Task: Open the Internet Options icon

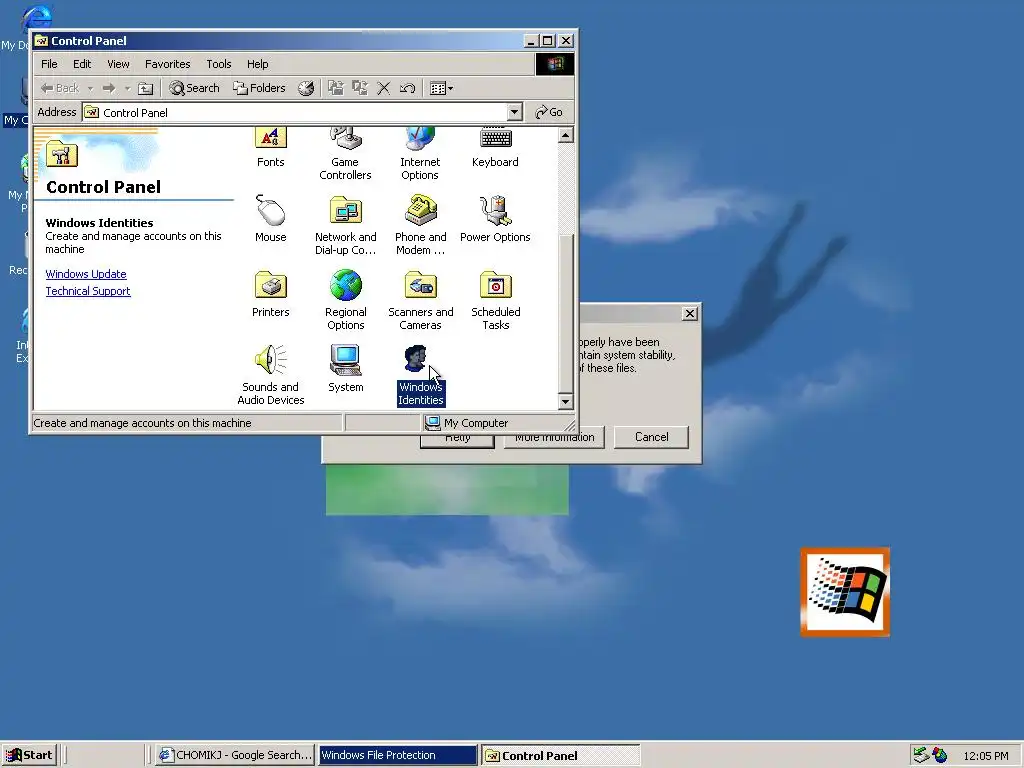Action: pos(420,154)
